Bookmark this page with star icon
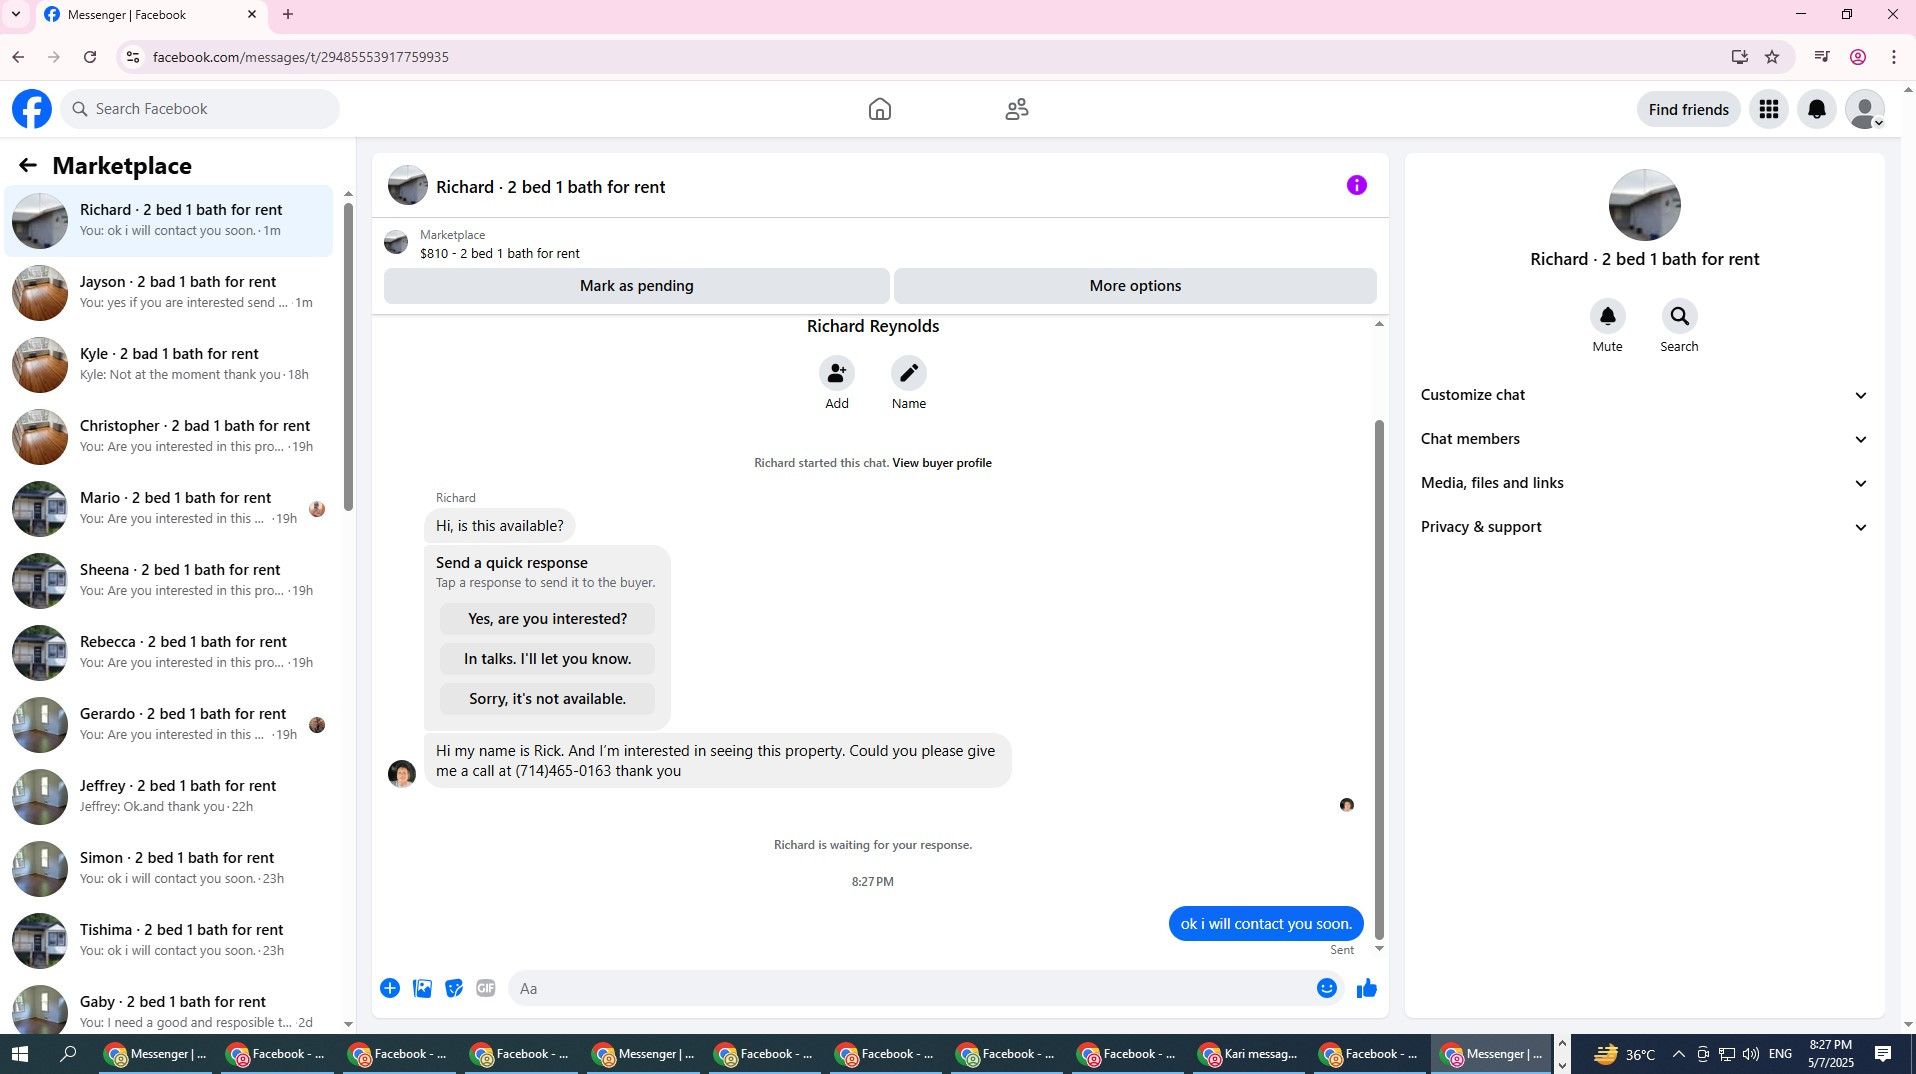1916x1074 pixels. (x=1772, y=57)
